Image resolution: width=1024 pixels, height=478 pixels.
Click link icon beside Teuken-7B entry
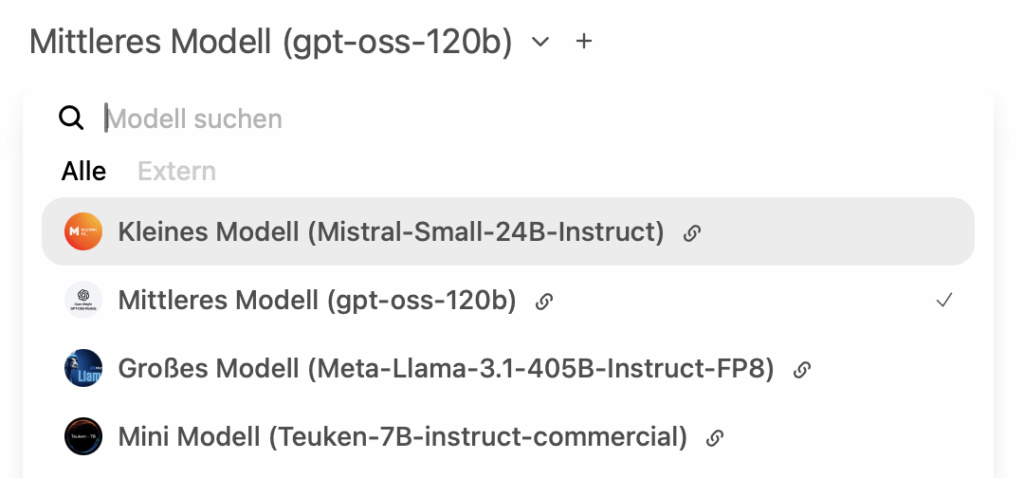(x=714, y=438)
